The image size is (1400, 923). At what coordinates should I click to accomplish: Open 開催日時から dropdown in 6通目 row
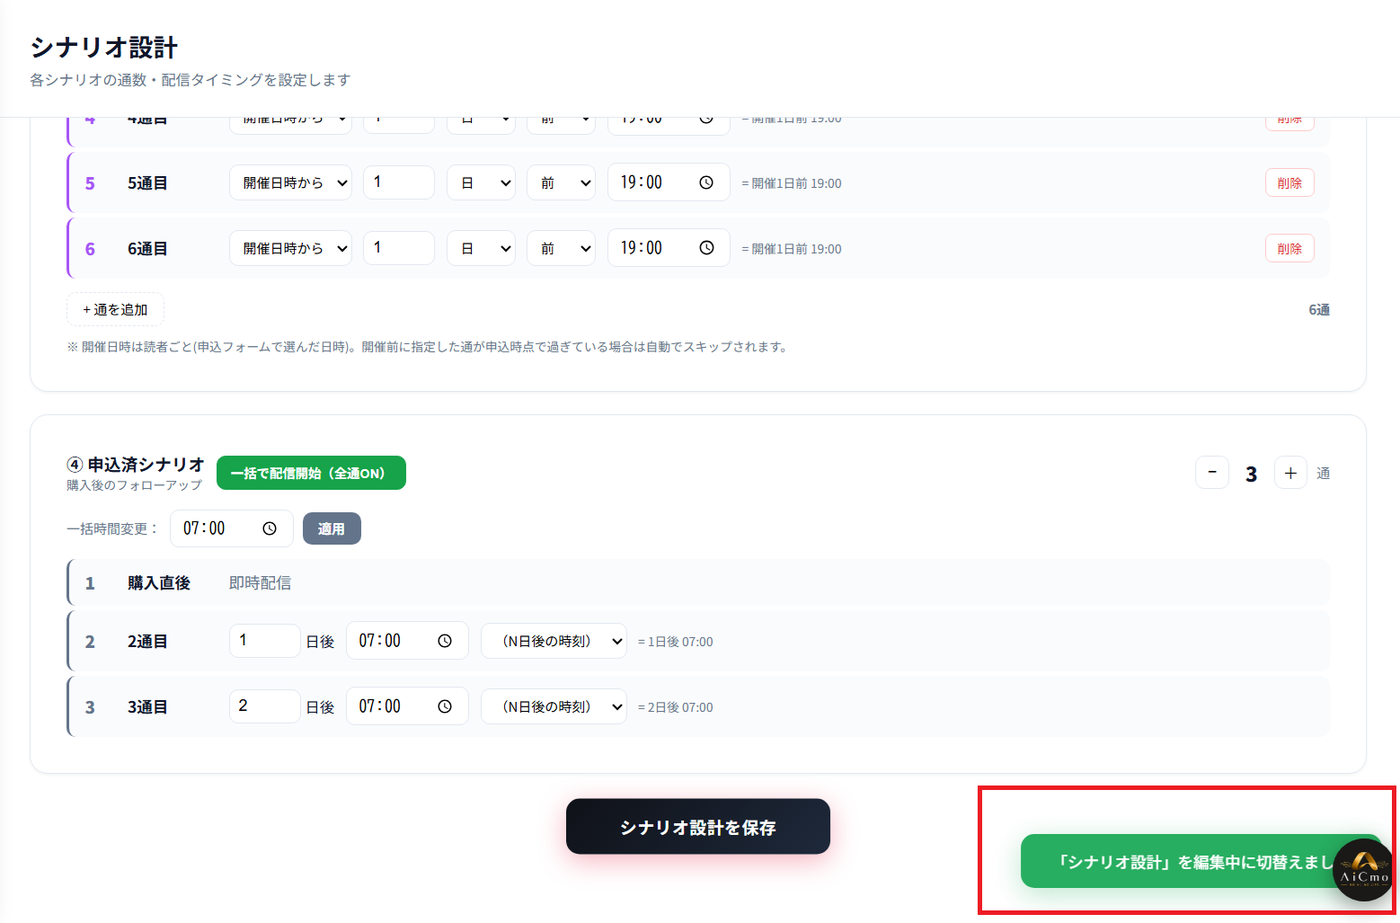(290, 248)
